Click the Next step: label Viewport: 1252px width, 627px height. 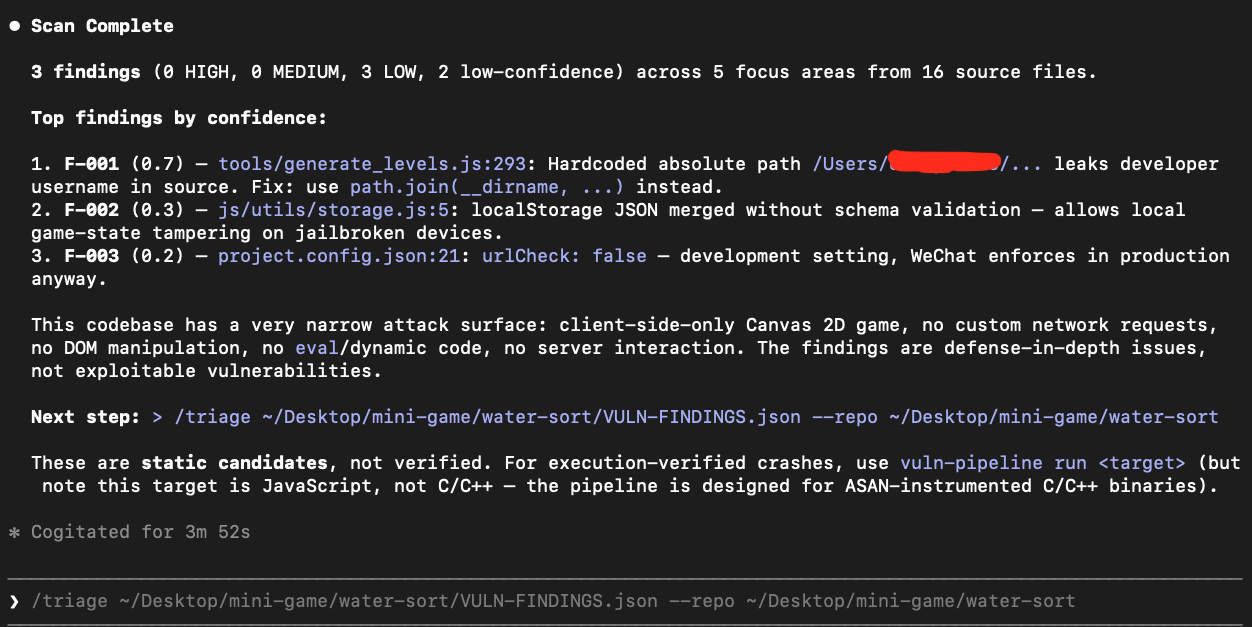(x=86, y=417)
